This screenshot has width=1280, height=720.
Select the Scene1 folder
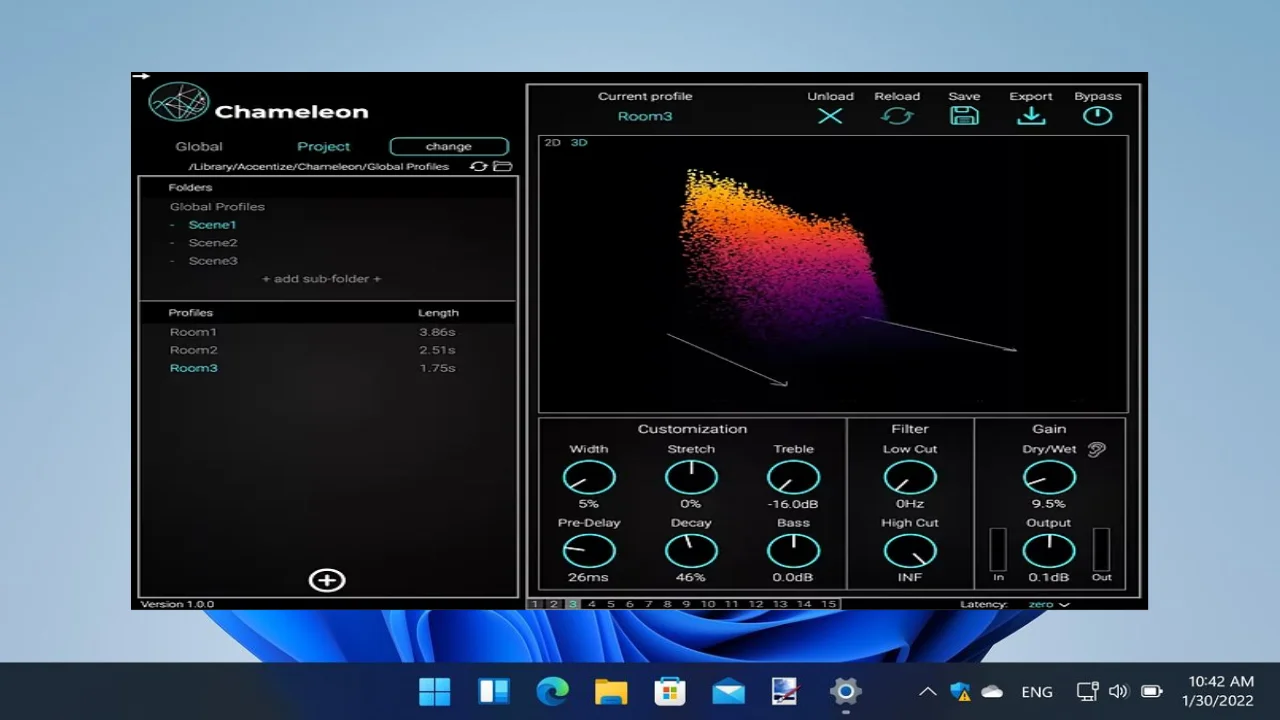coord(213,225)
